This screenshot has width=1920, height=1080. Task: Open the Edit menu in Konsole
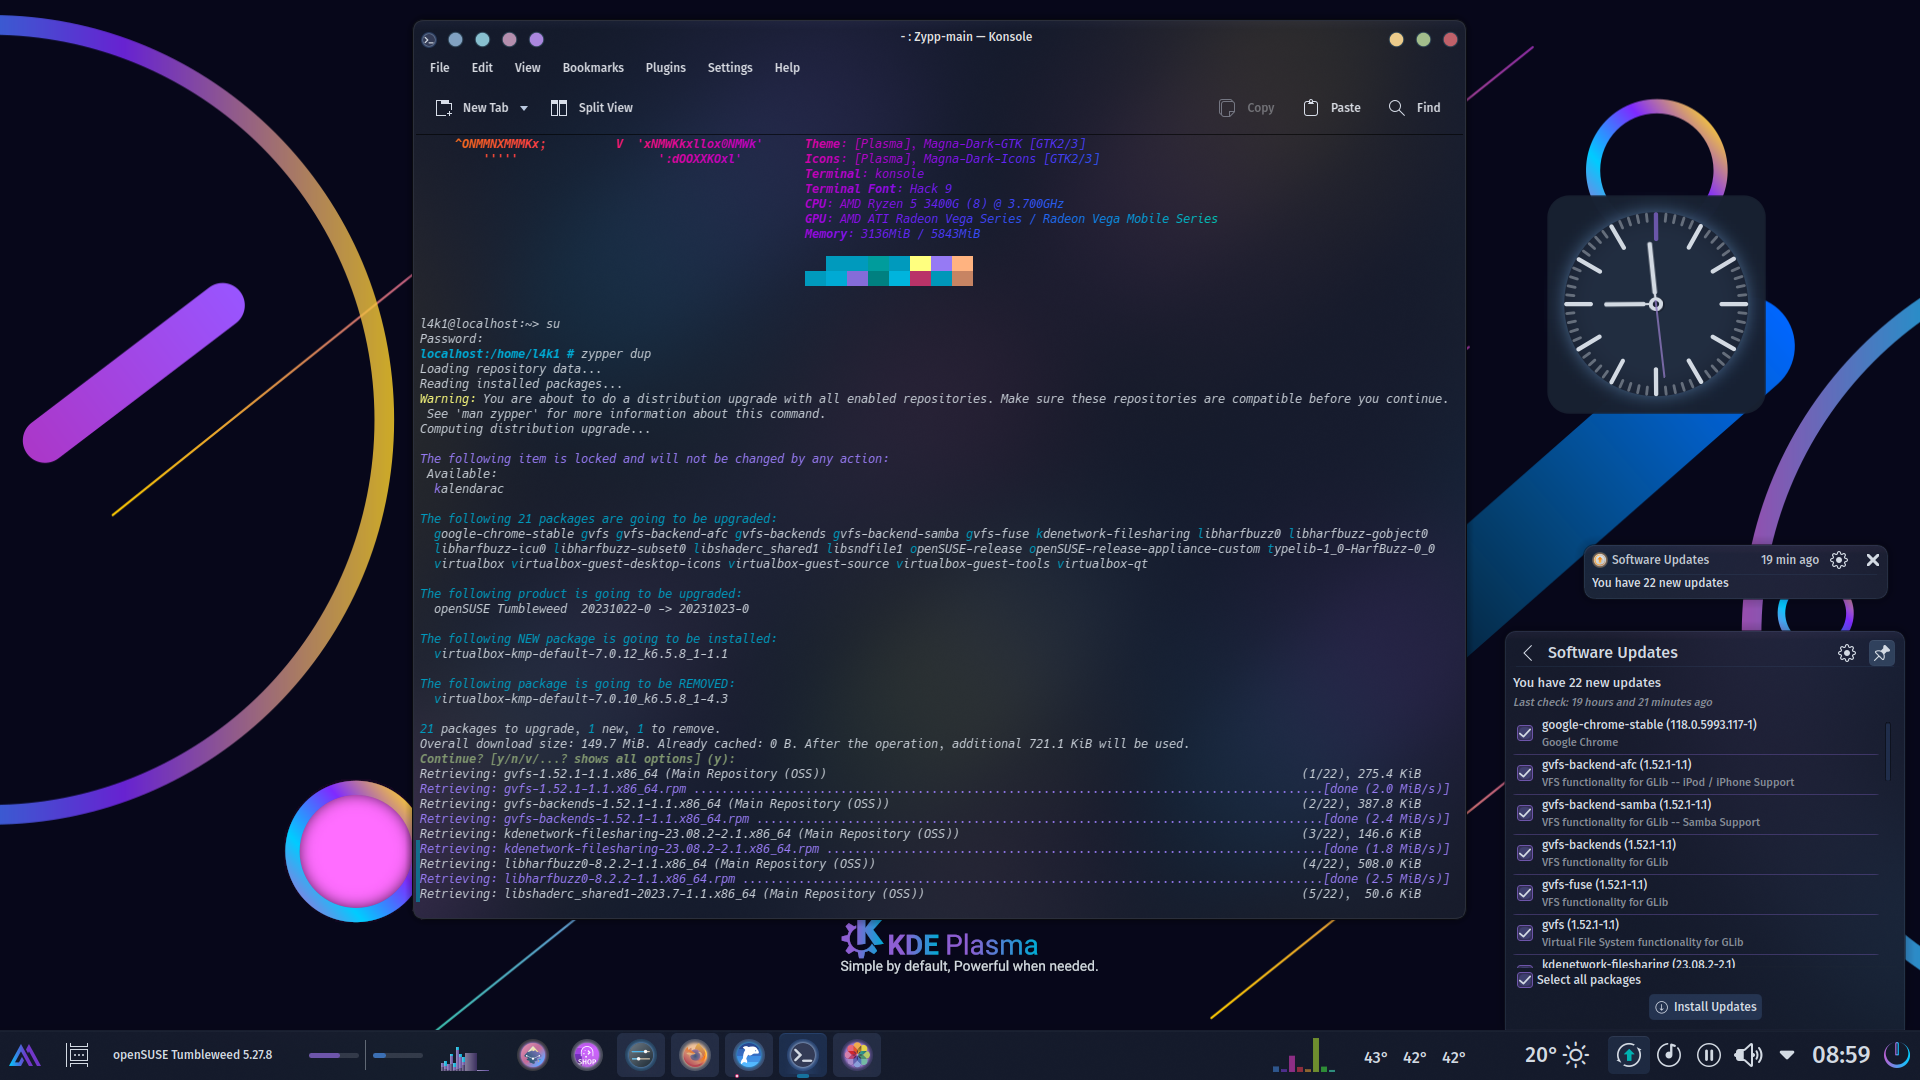[x=482, y=68]
